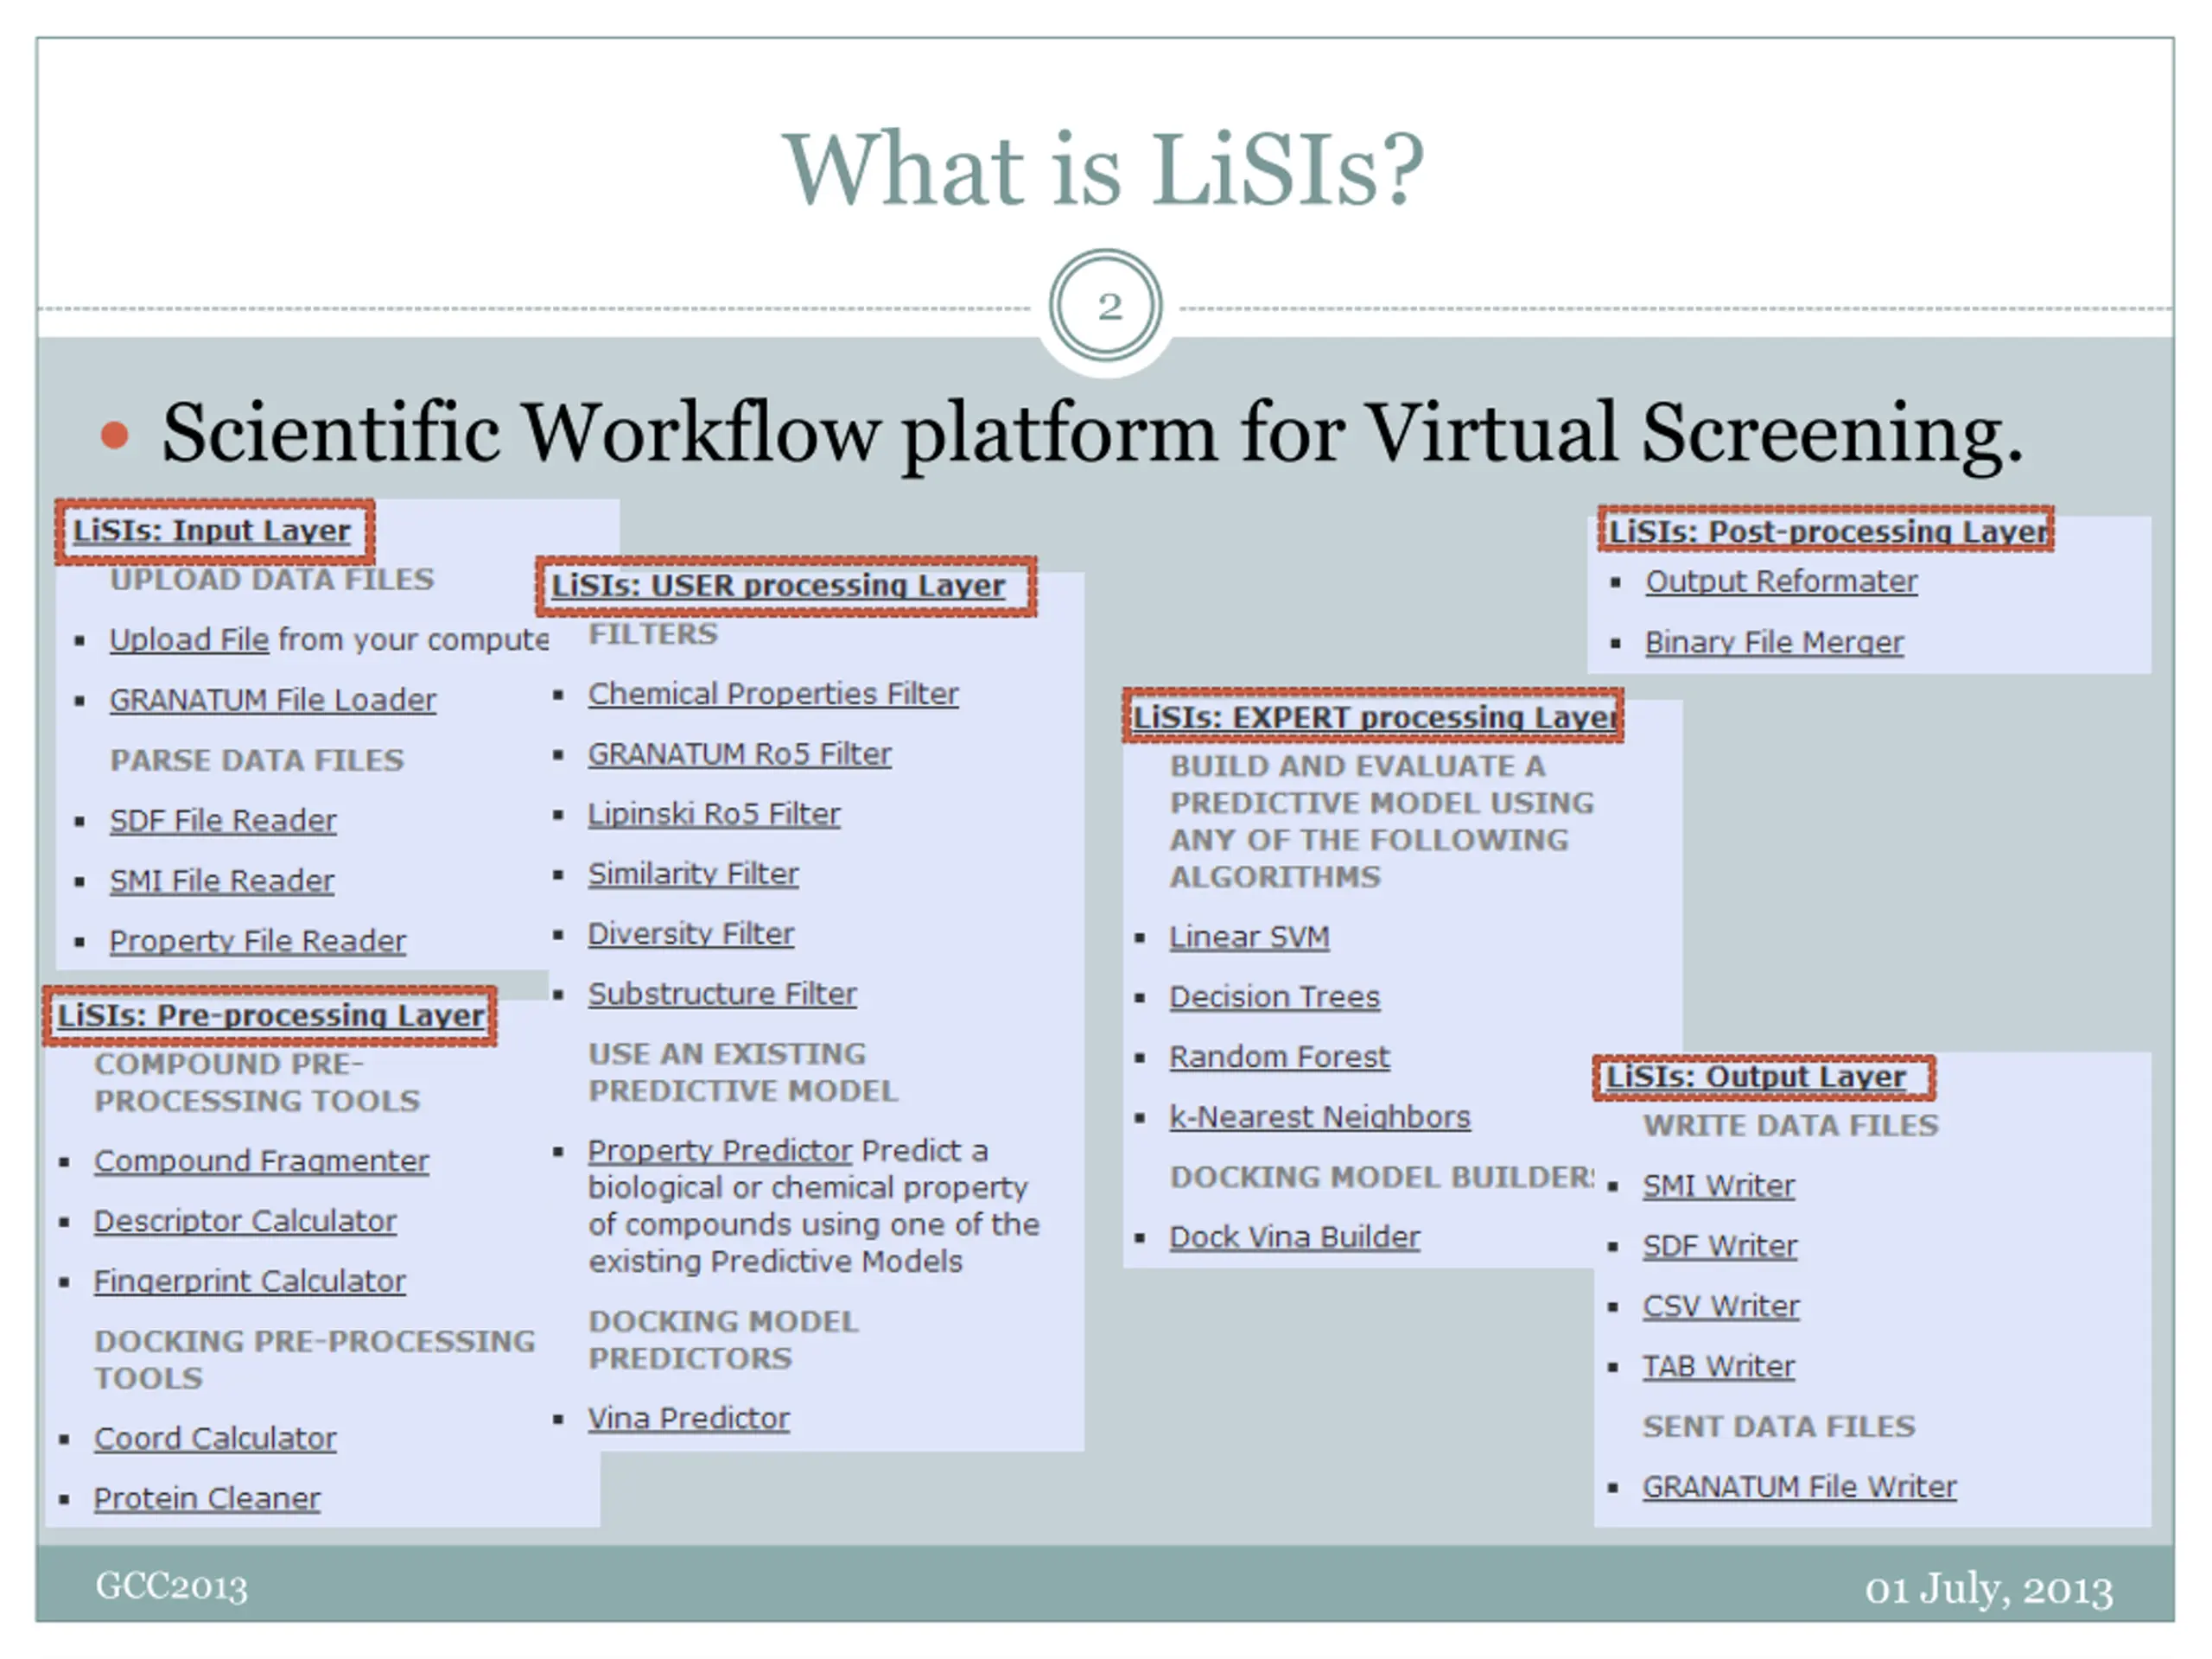This screenshot has width=2212, height=1659.
Task: Click the 'GCC2013' footer text
Action: (171, 1588)
